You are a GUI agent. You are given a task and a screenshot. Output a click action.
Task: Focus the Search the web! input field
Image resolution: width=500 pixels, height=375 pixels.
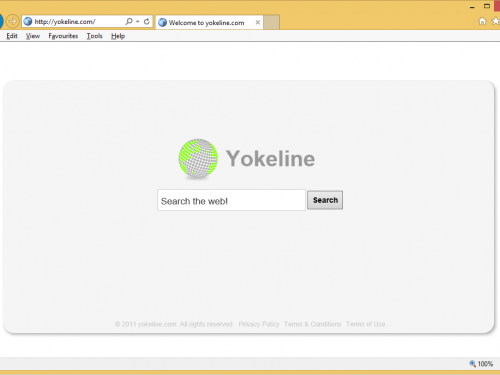tap(231, 200)
